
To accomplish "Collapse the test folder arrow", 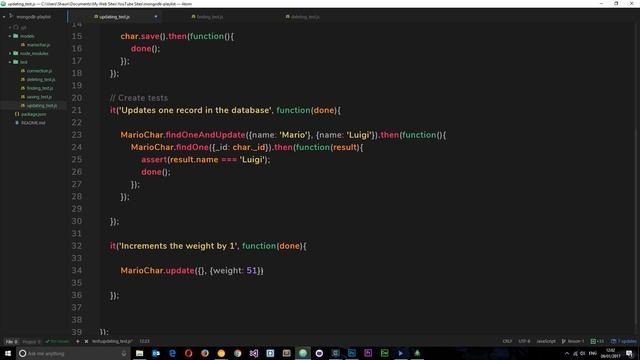I will coord(10,62).
